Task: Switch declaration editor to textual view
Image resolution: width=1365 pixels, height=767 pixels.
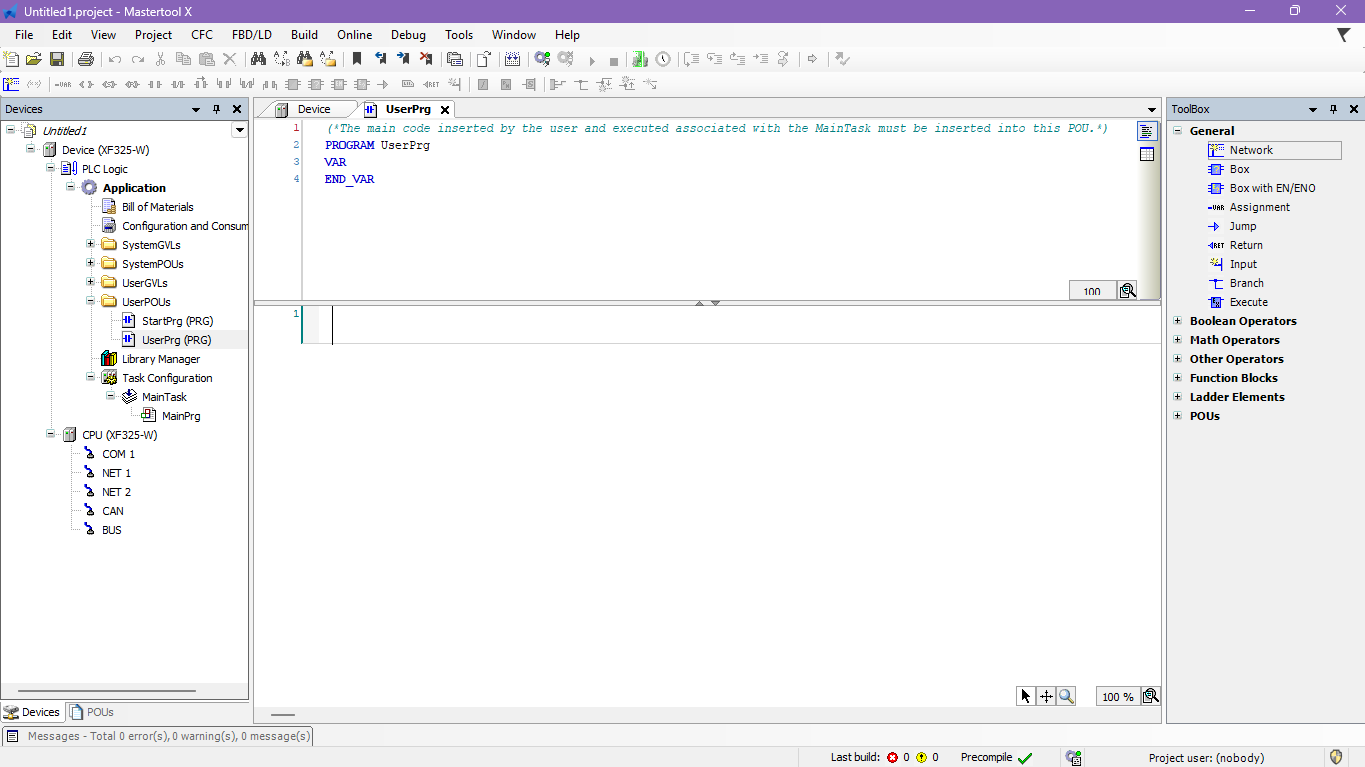Action: 1147,131
